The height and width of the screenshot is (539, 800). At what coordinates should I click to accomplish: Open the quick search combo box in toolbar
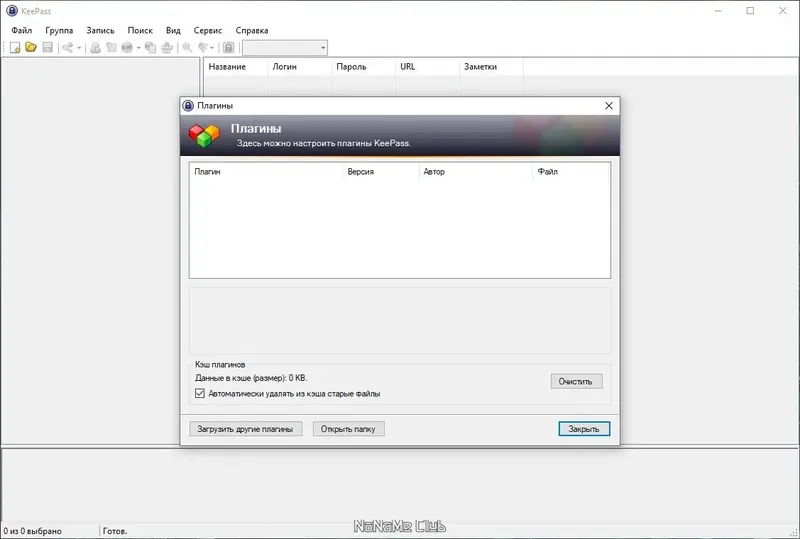coord(285,47)
